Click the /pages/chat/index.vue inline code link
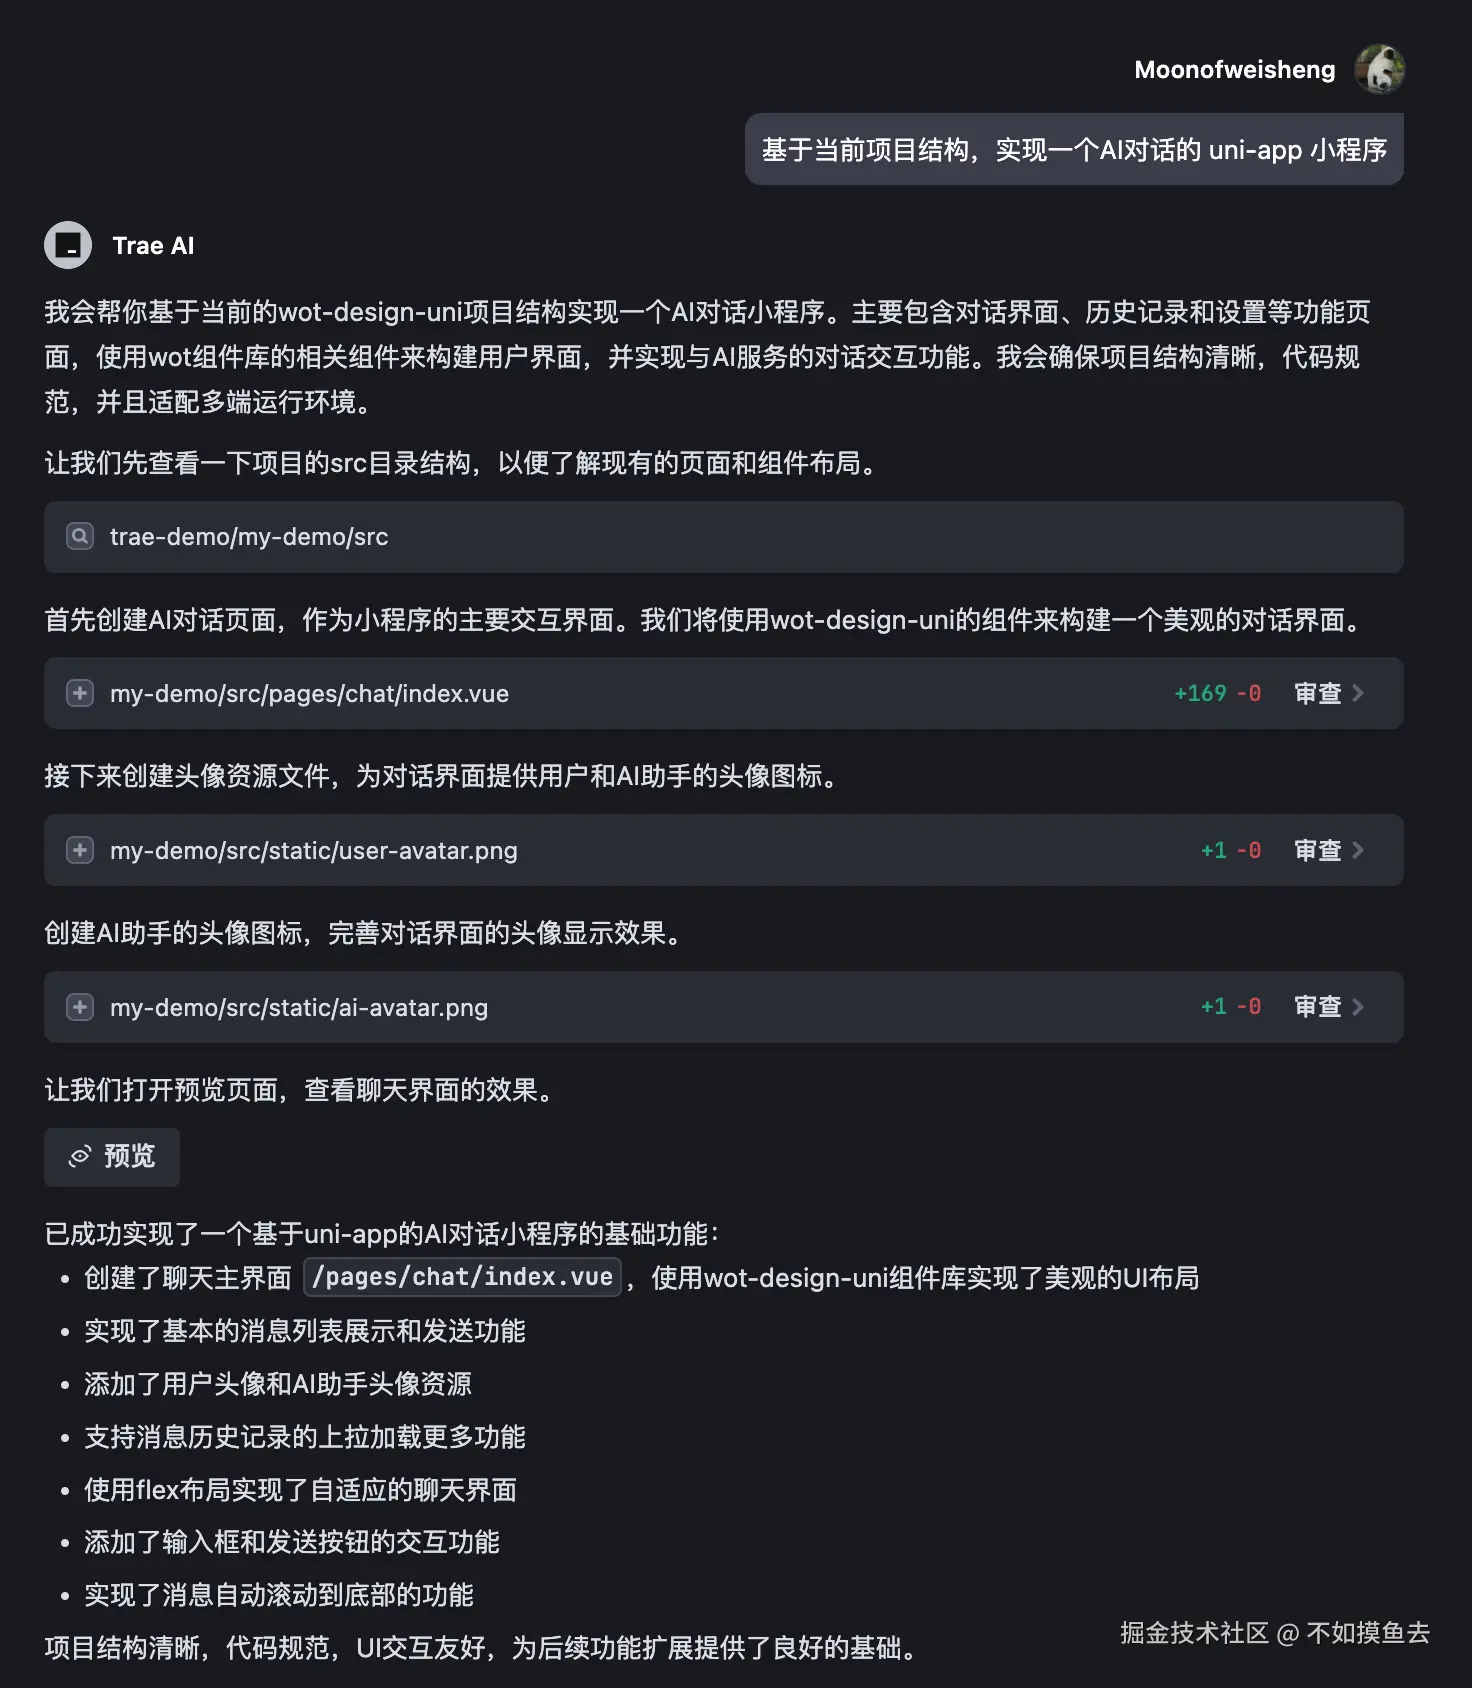Screen dimensions: 1472x1688 (x=462, y=1277)
